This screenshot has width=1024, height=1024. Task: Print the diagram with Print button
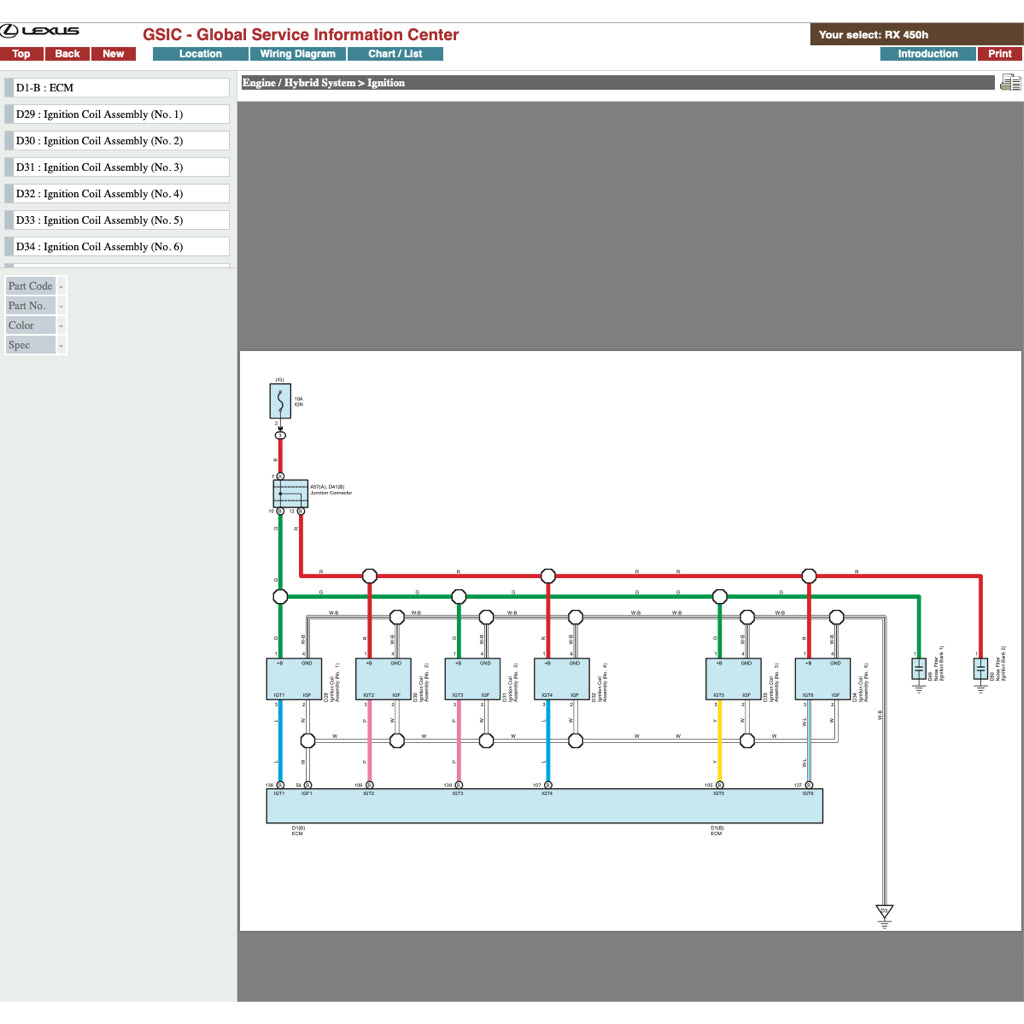click(999, 54)
